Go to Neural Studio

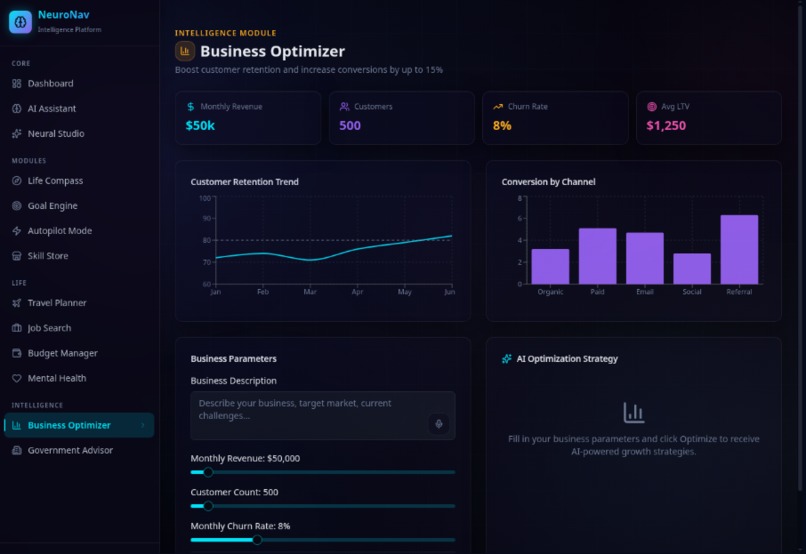[x=79, y=134]
